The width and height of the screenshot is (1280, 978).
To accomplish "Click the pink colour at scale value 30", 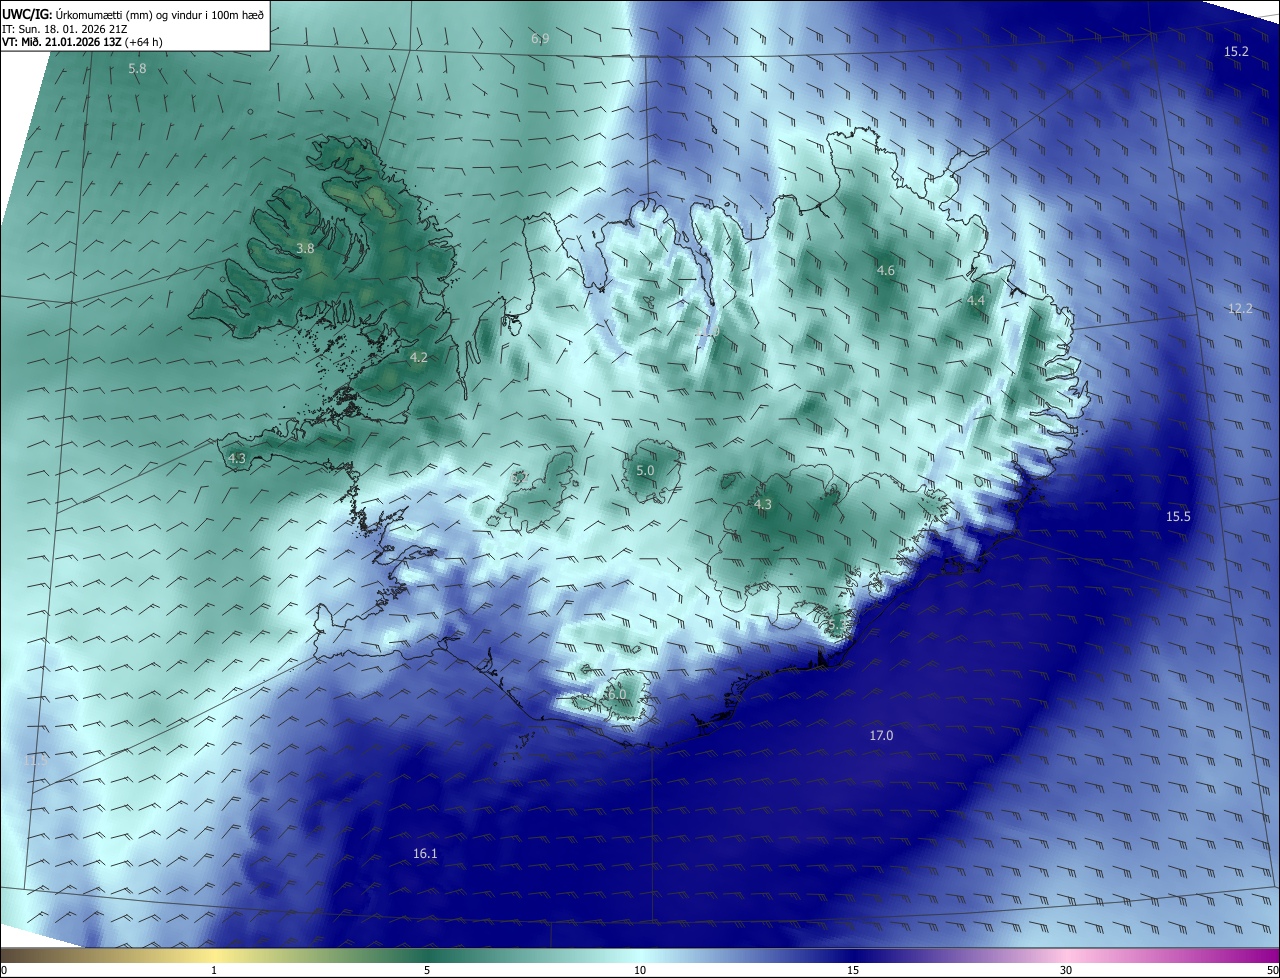I will pos(1066,955).
